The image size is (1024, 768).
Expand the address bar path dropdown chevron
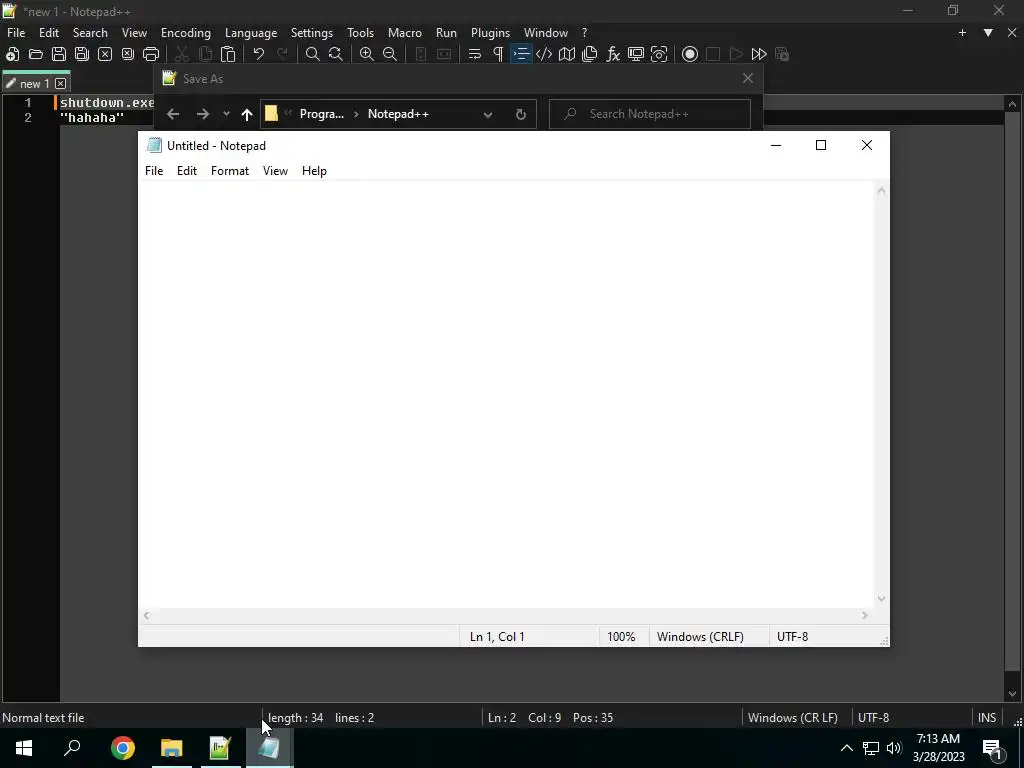coord(488,114)
